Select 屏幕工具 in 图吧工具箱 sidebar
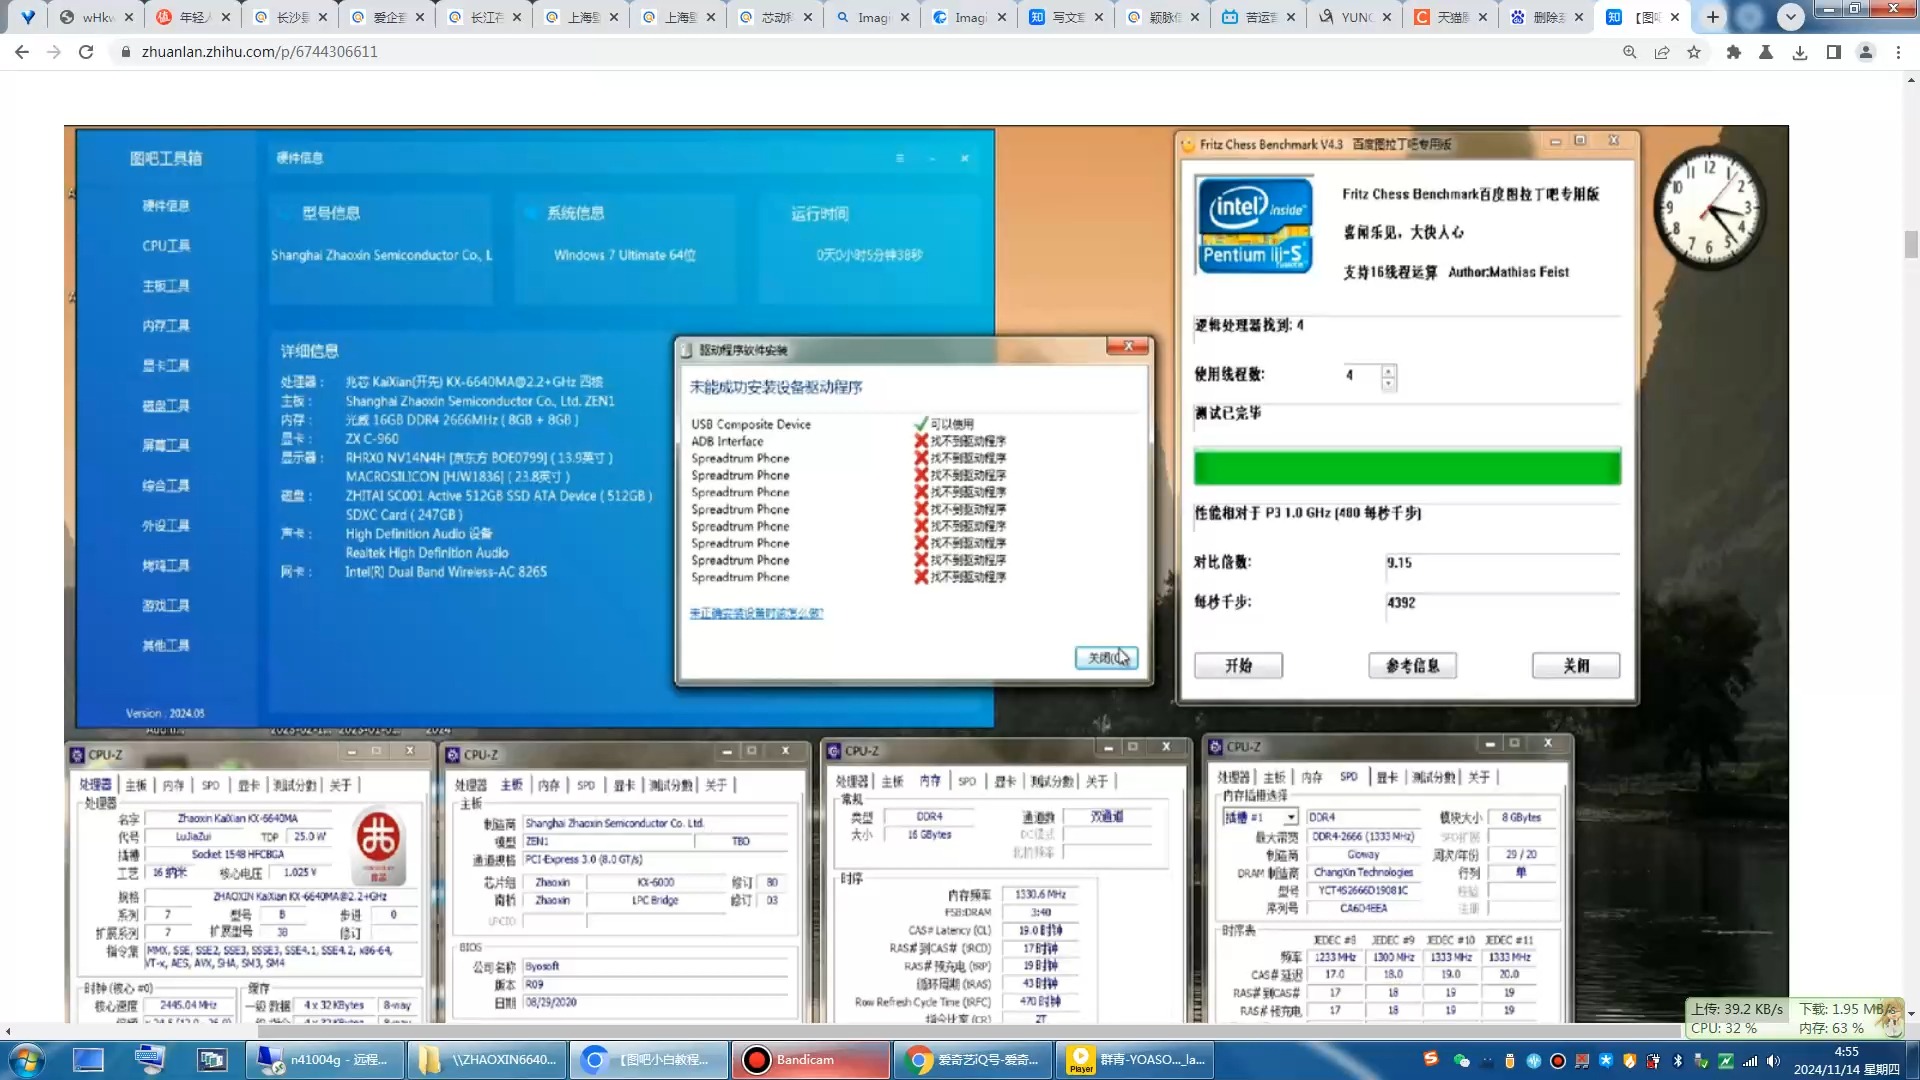Viewport: 1920px width, 1080px height. (166, 446)
